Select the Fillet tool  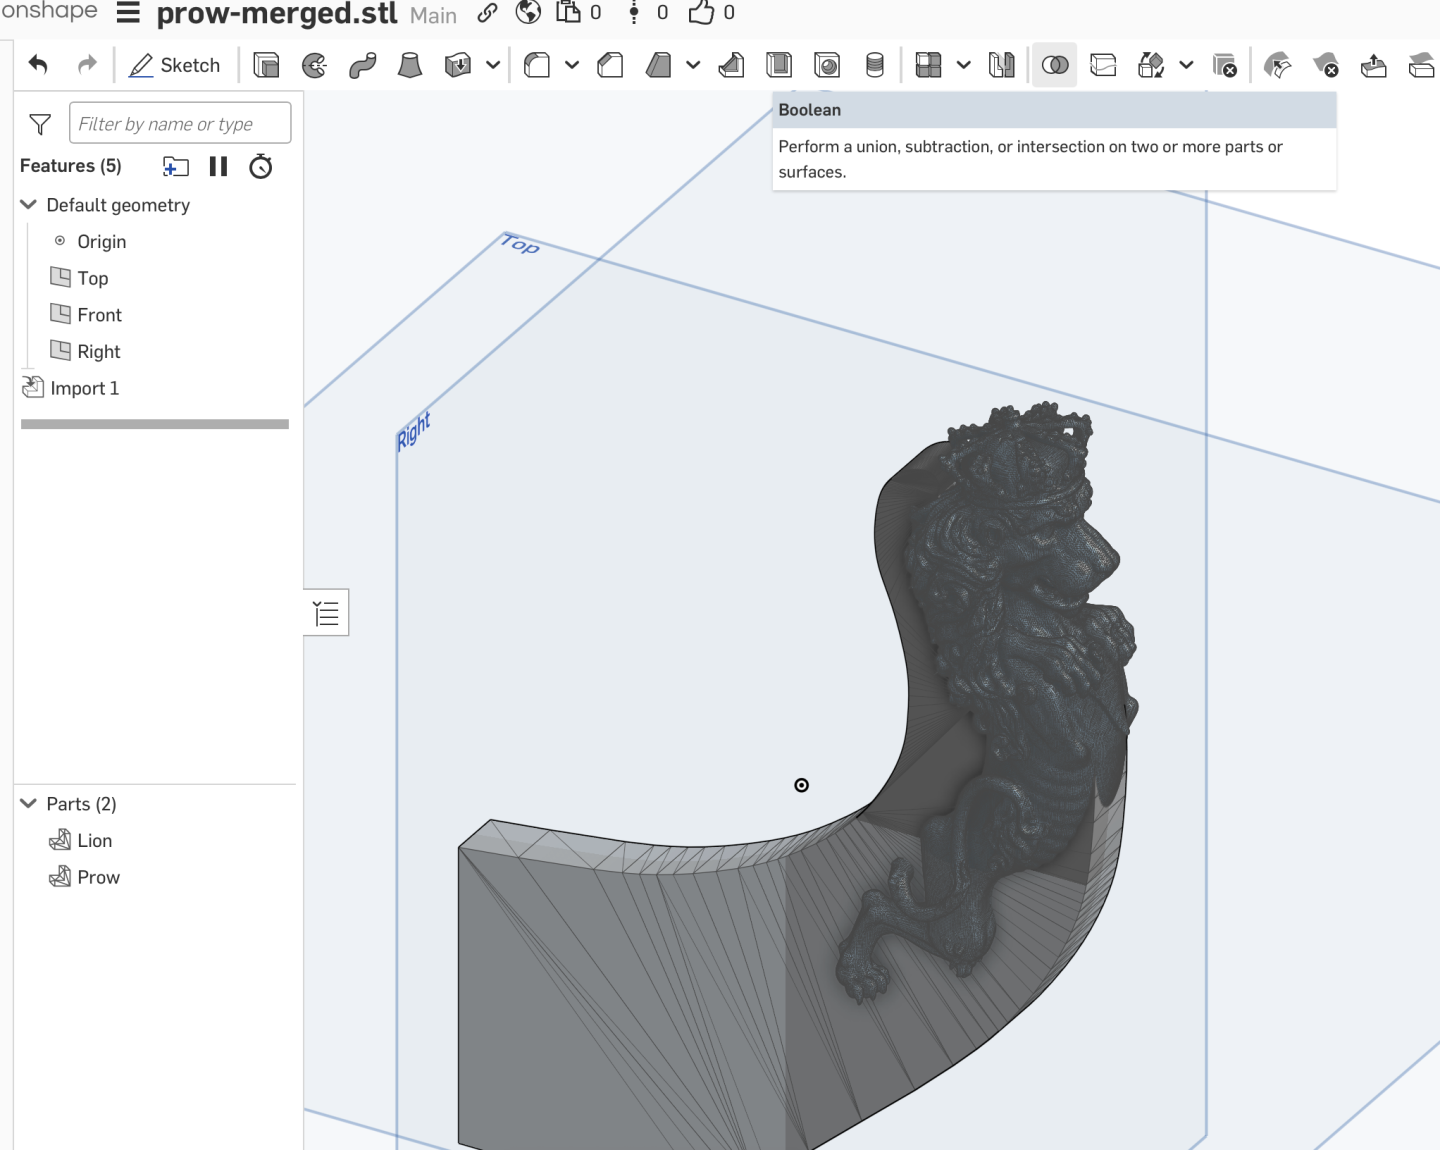537,64
